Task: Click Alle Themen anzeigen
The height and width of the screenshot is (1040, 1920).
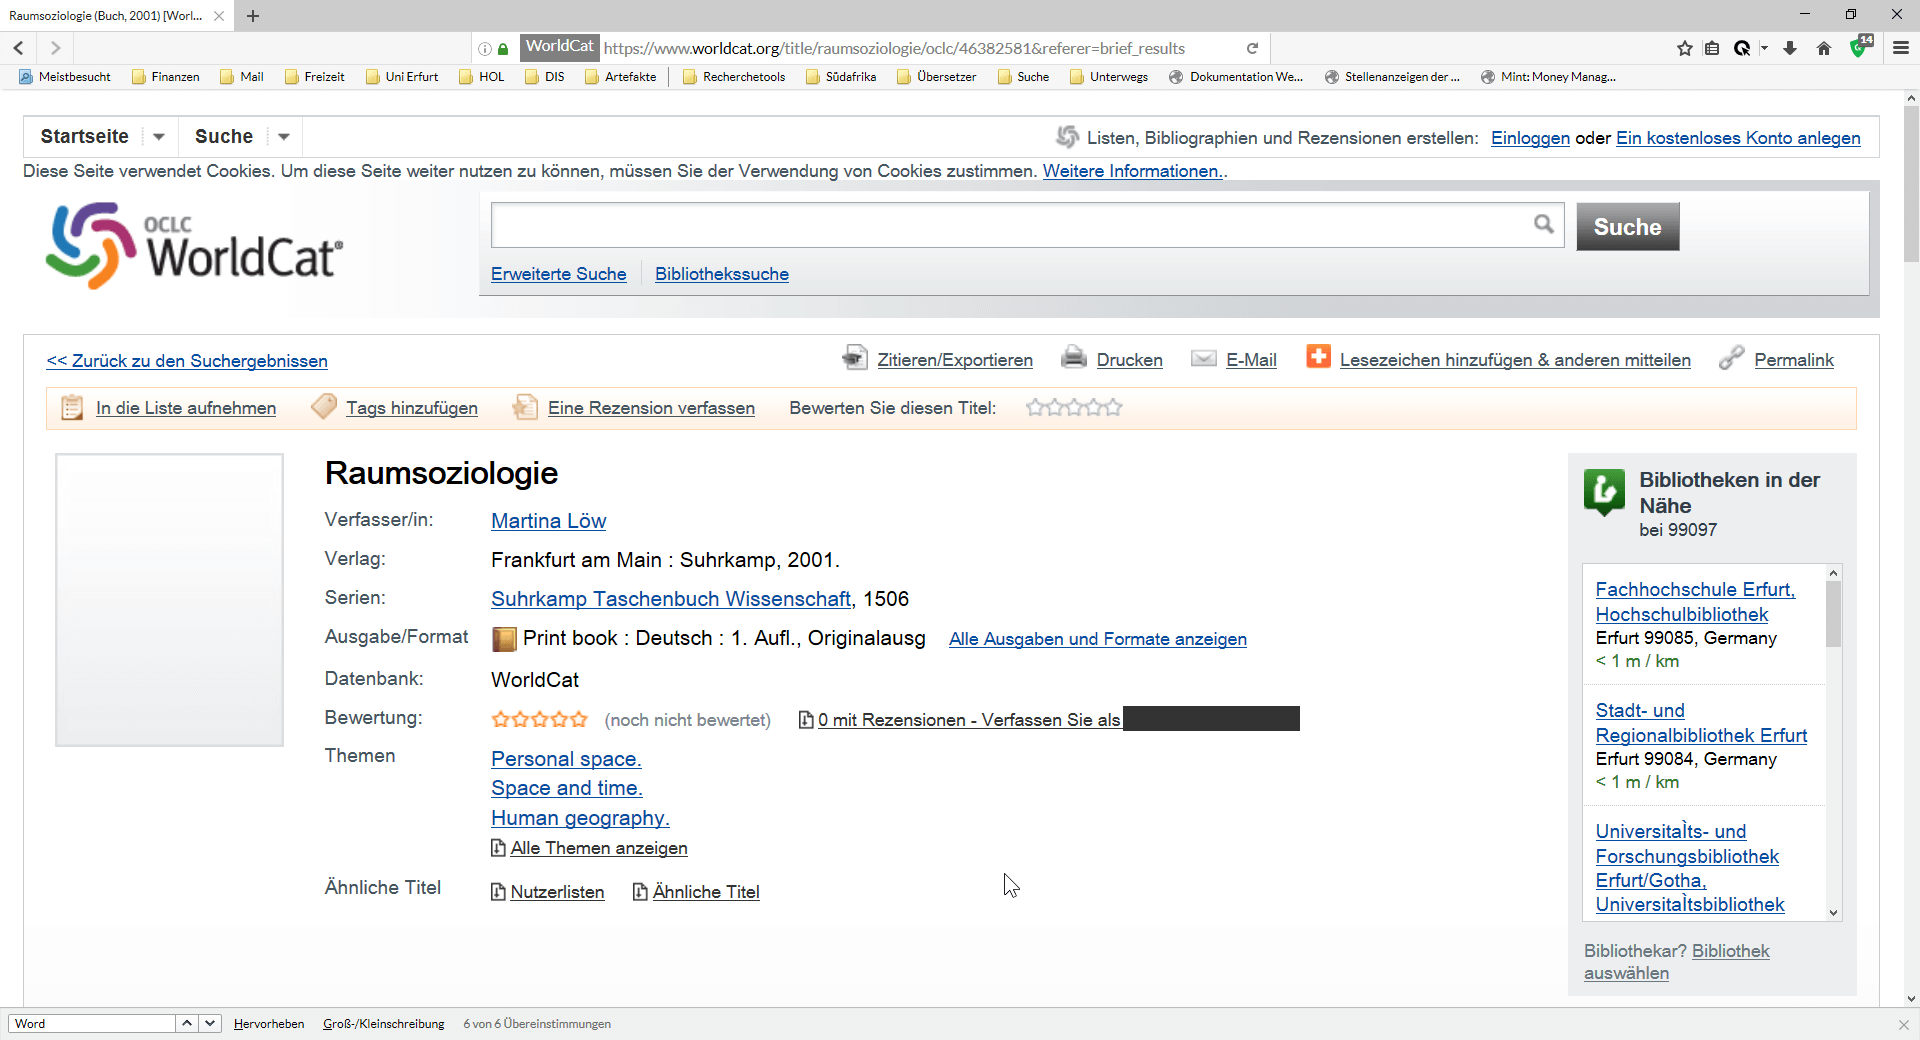Action: 598,848
